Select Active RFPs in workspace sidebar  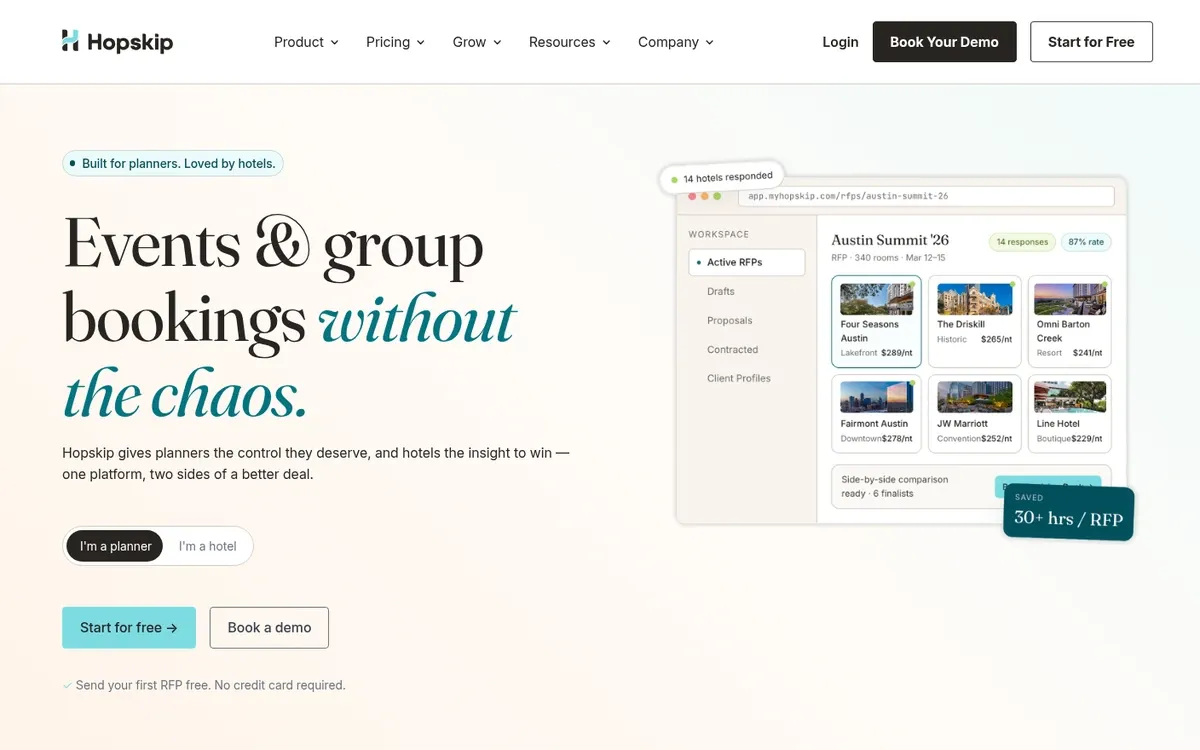coord(747,262)
